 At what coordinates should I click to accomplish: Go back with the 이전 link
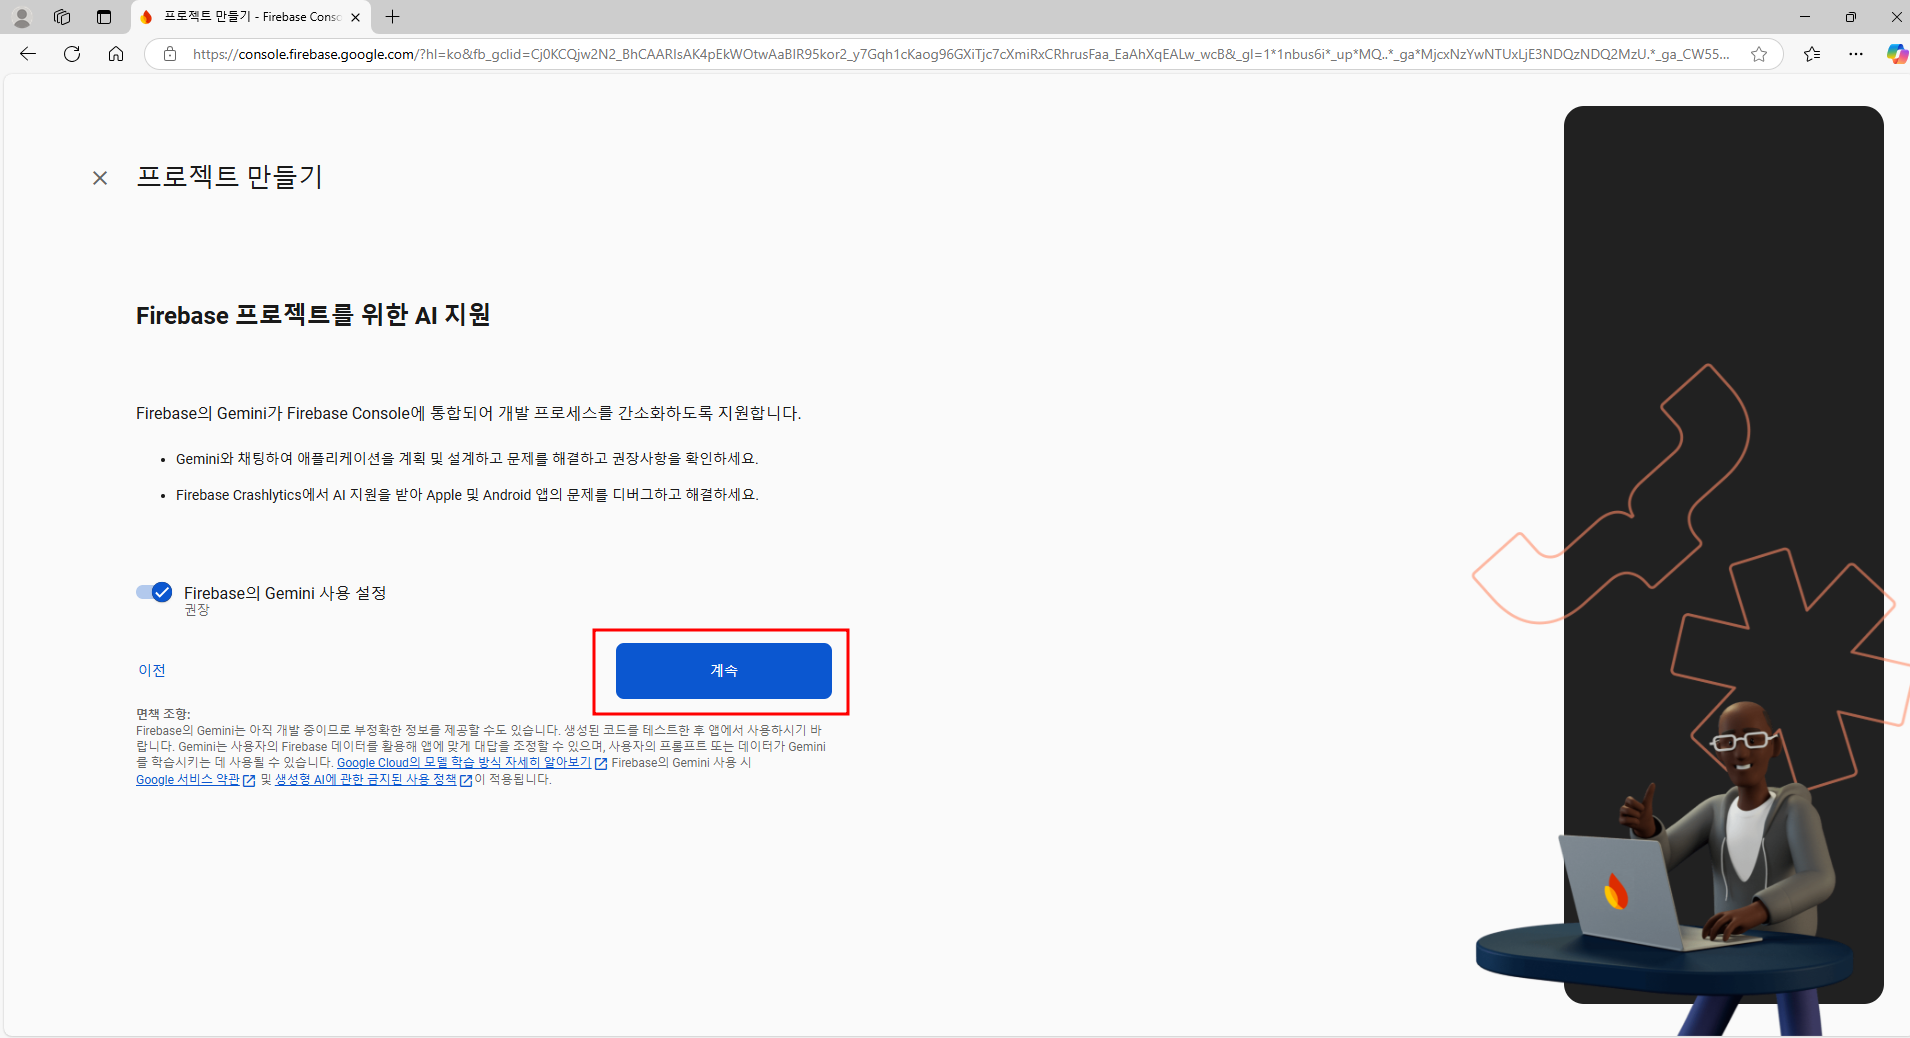click(152, 670)
